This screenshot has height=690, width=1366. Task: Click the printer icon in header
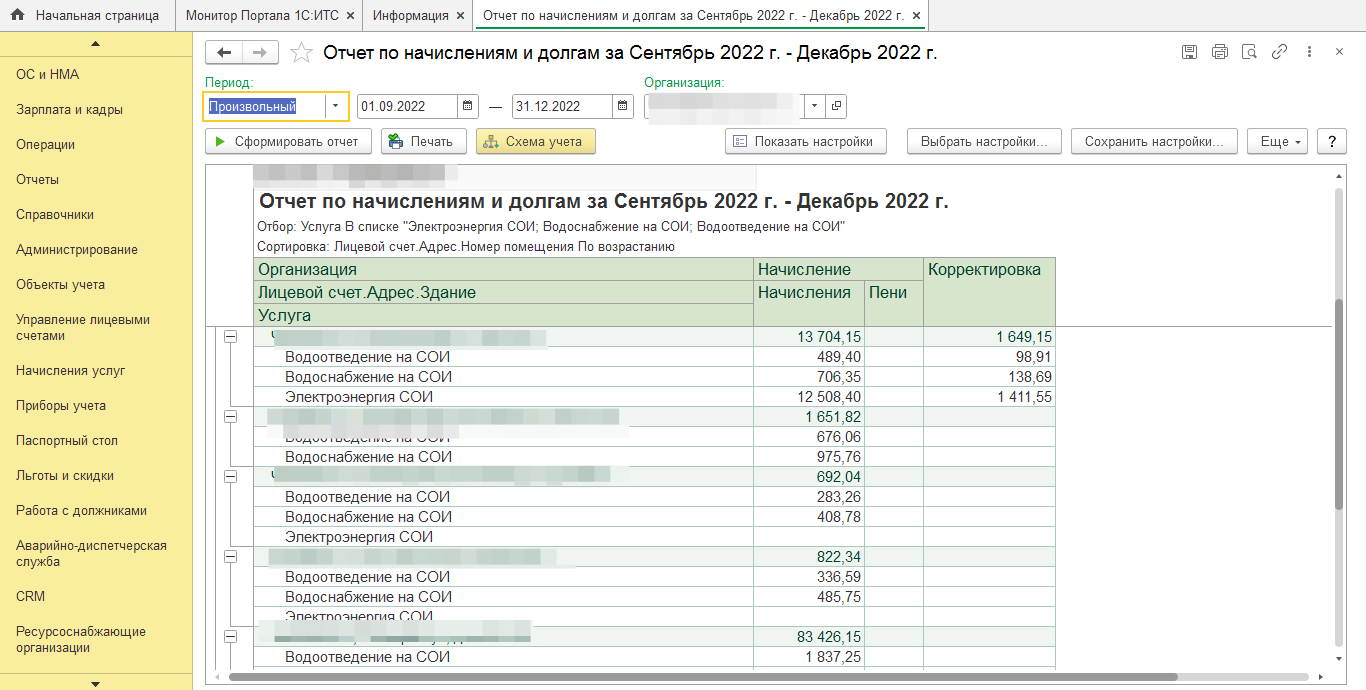click(1219, 53)
